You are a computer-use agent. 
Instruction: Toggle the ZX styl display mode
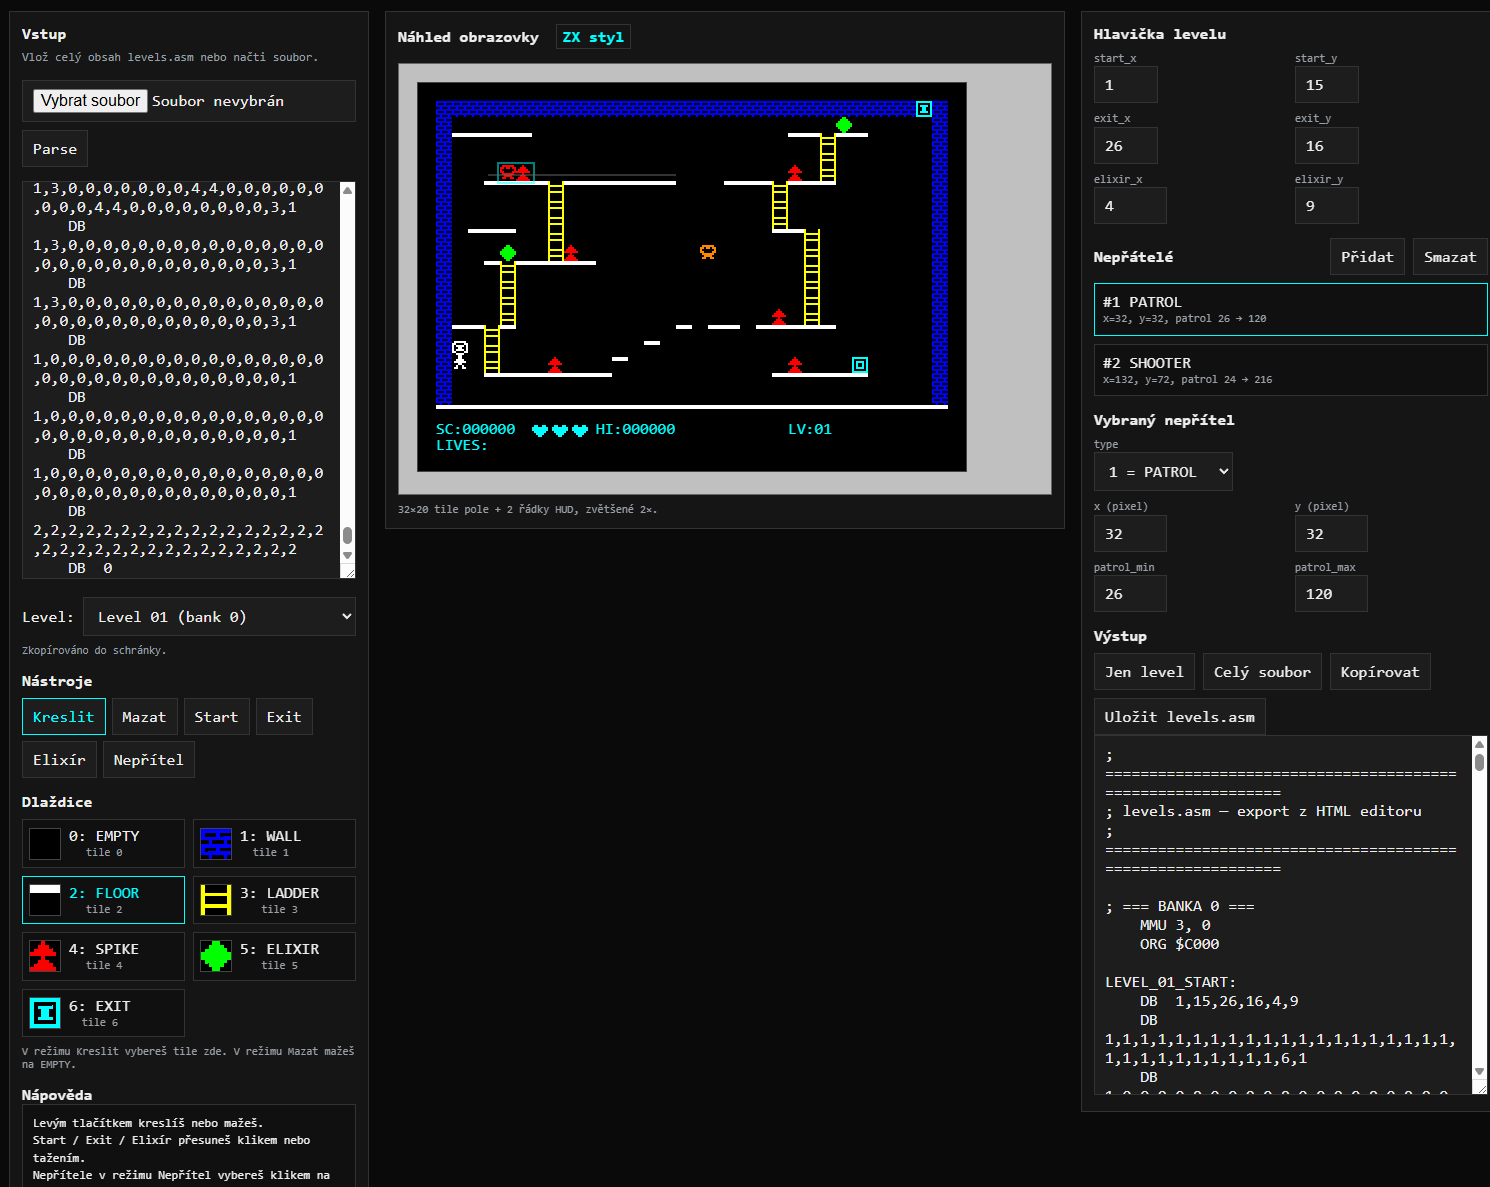[x=593, y=37]
